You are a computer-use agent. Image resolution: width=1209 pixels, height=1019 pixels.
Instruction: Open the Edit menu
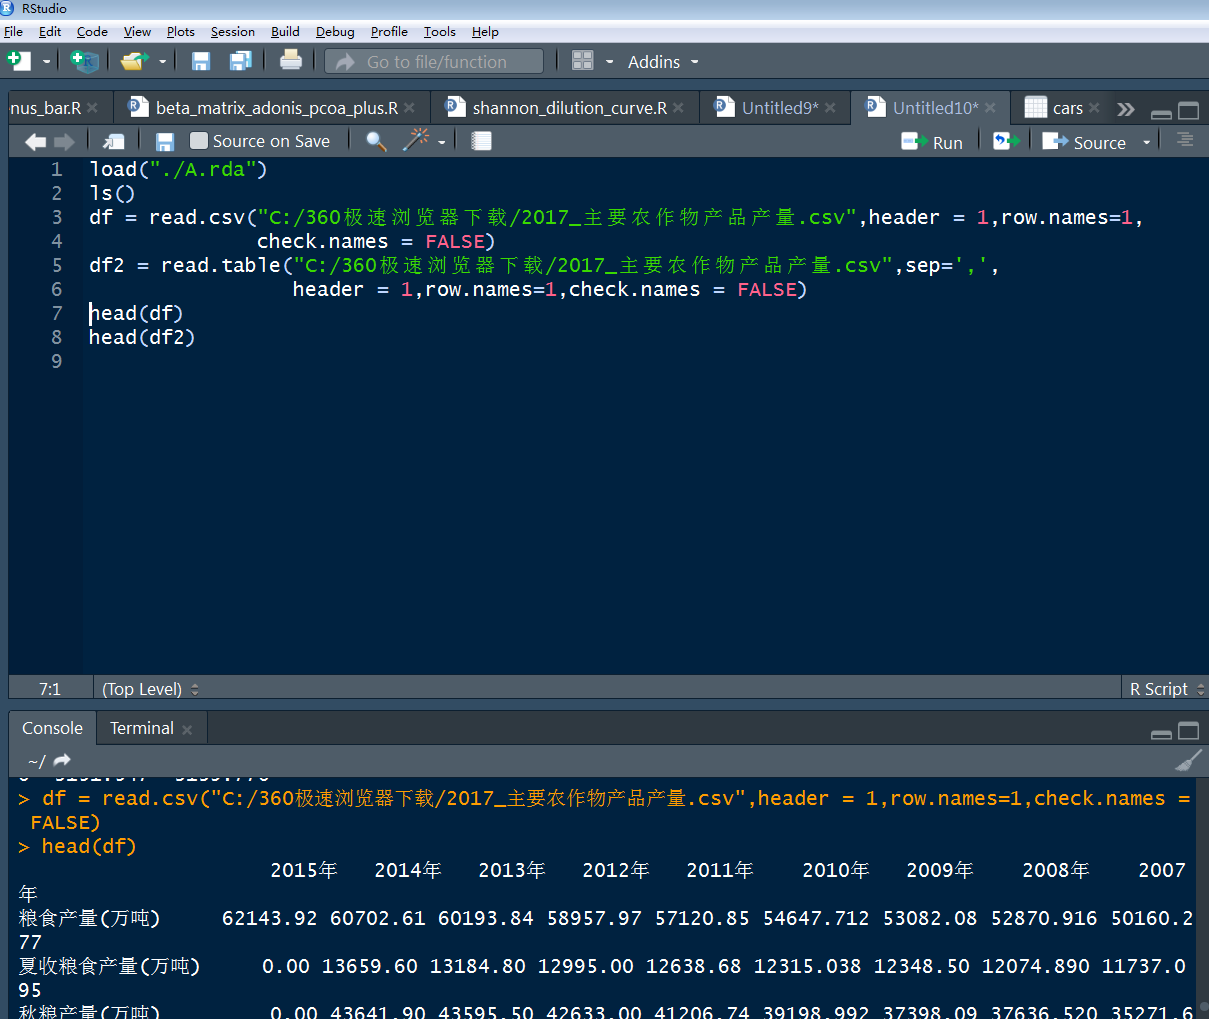(50, 31)
